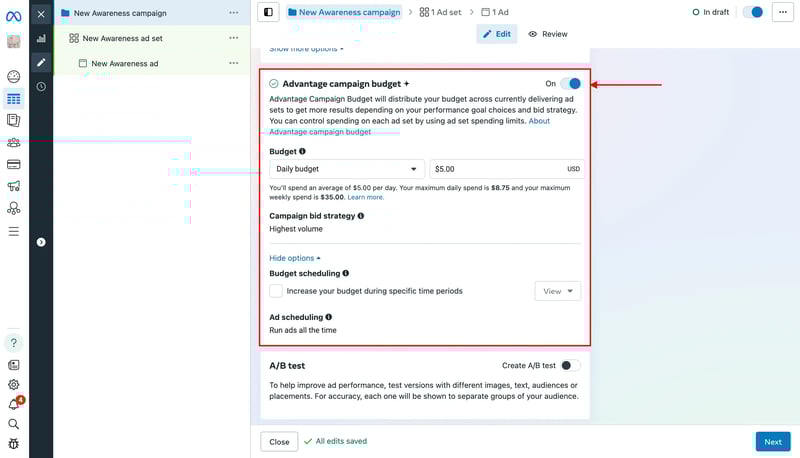Open the Events Manager nodes icon
This screenshot has width=800, height=458.
point(14,208)
